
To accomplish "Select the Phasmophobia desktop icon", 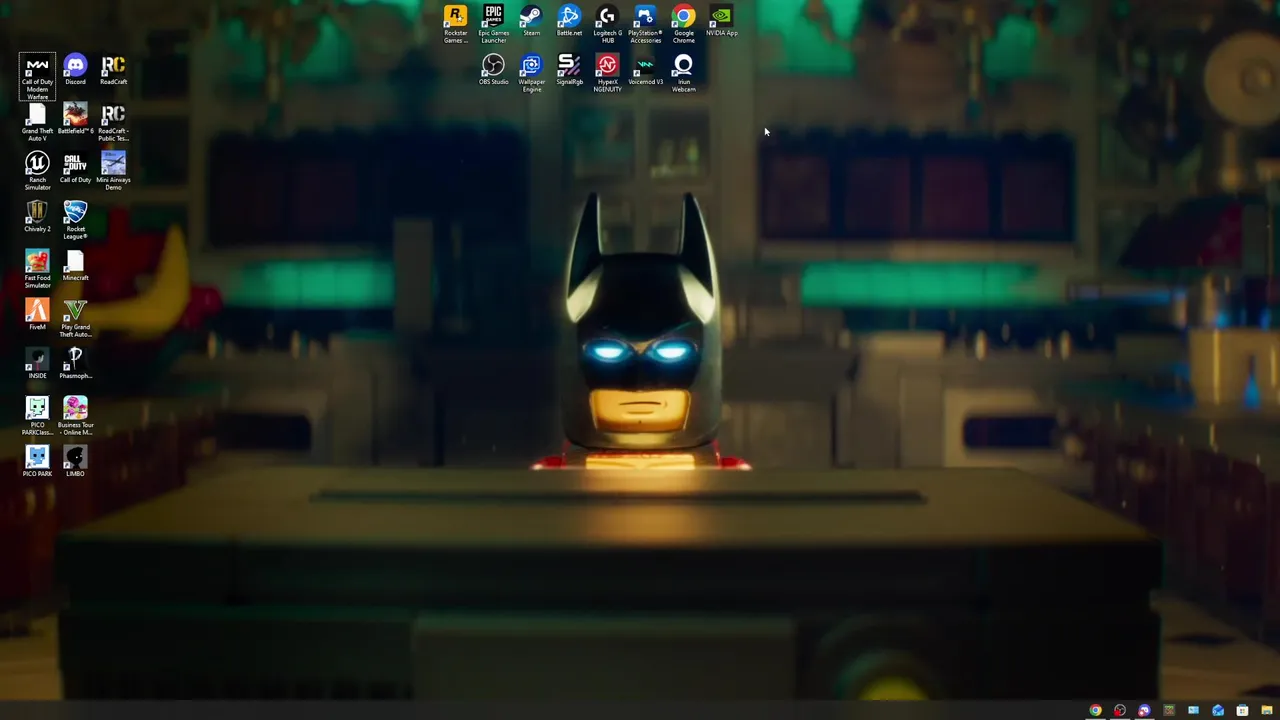I will pyautogui.click(x=75, y=364).
